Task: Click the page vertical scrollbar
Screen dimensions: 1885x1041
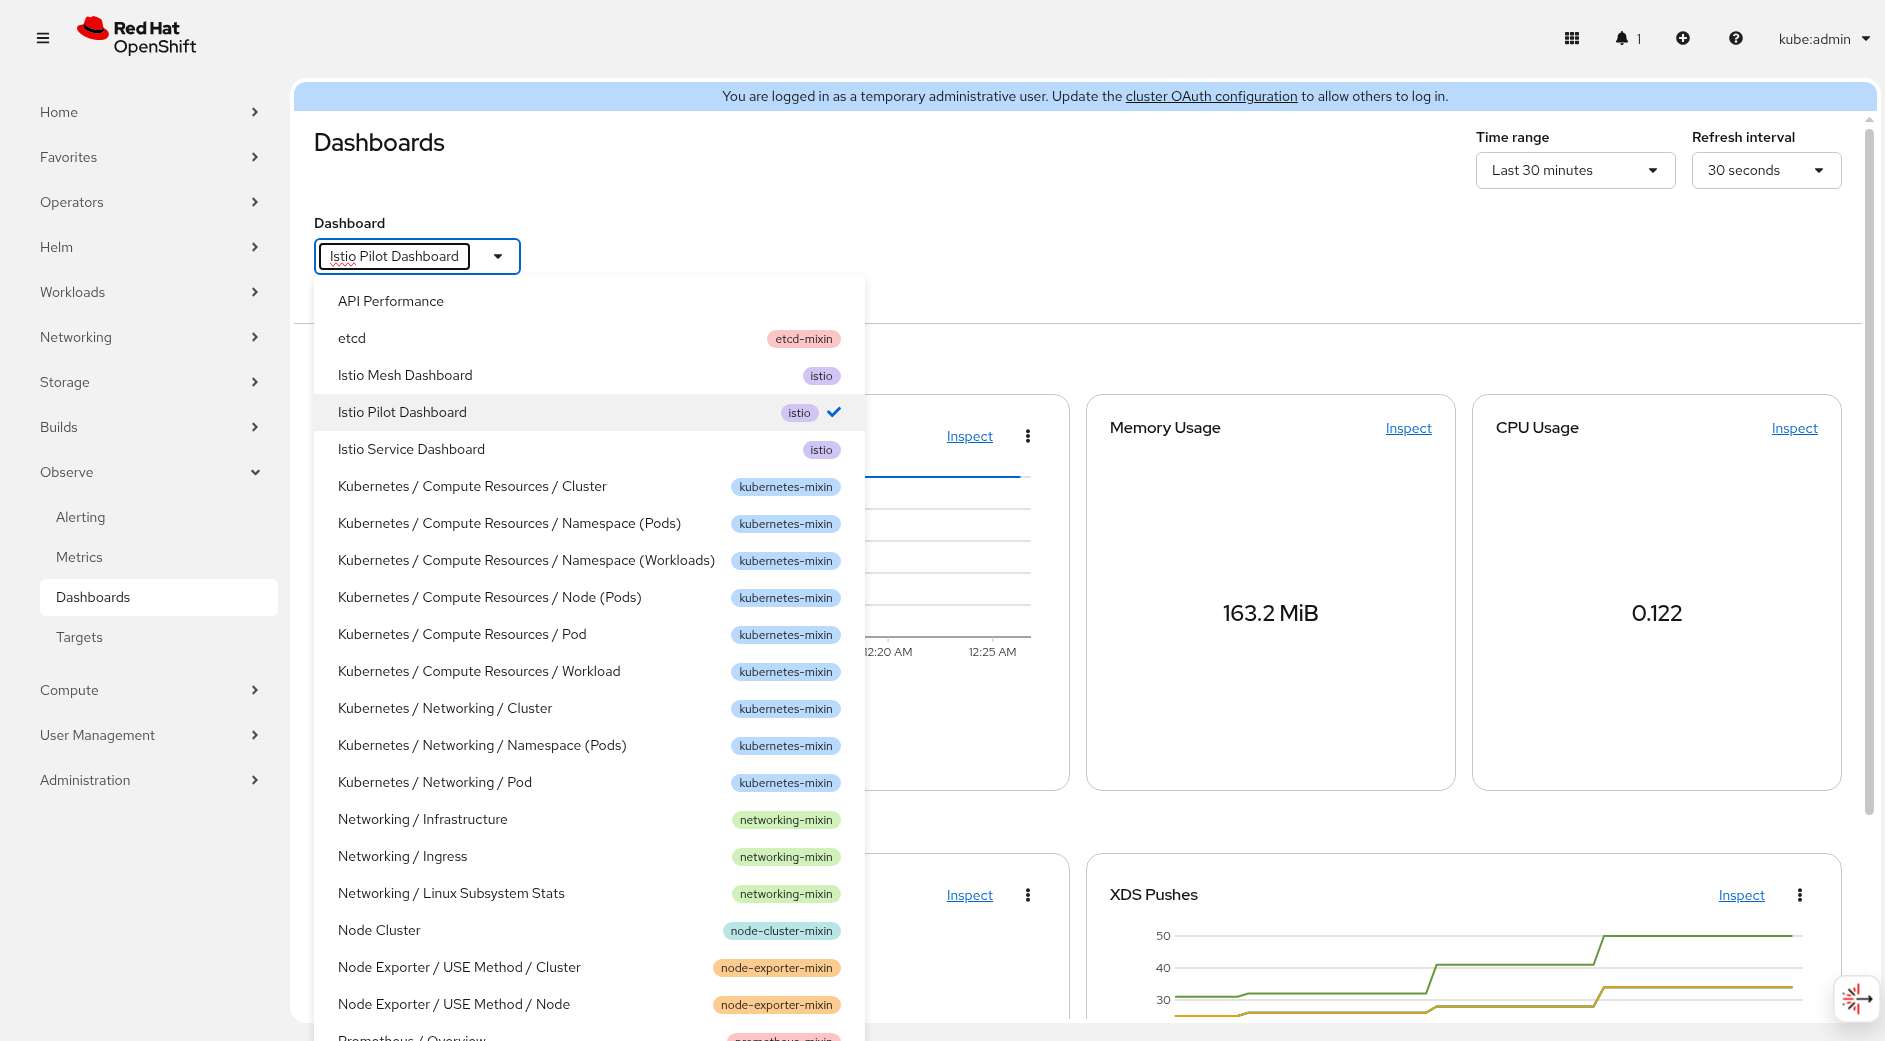Action: [x=1869, y=470]
